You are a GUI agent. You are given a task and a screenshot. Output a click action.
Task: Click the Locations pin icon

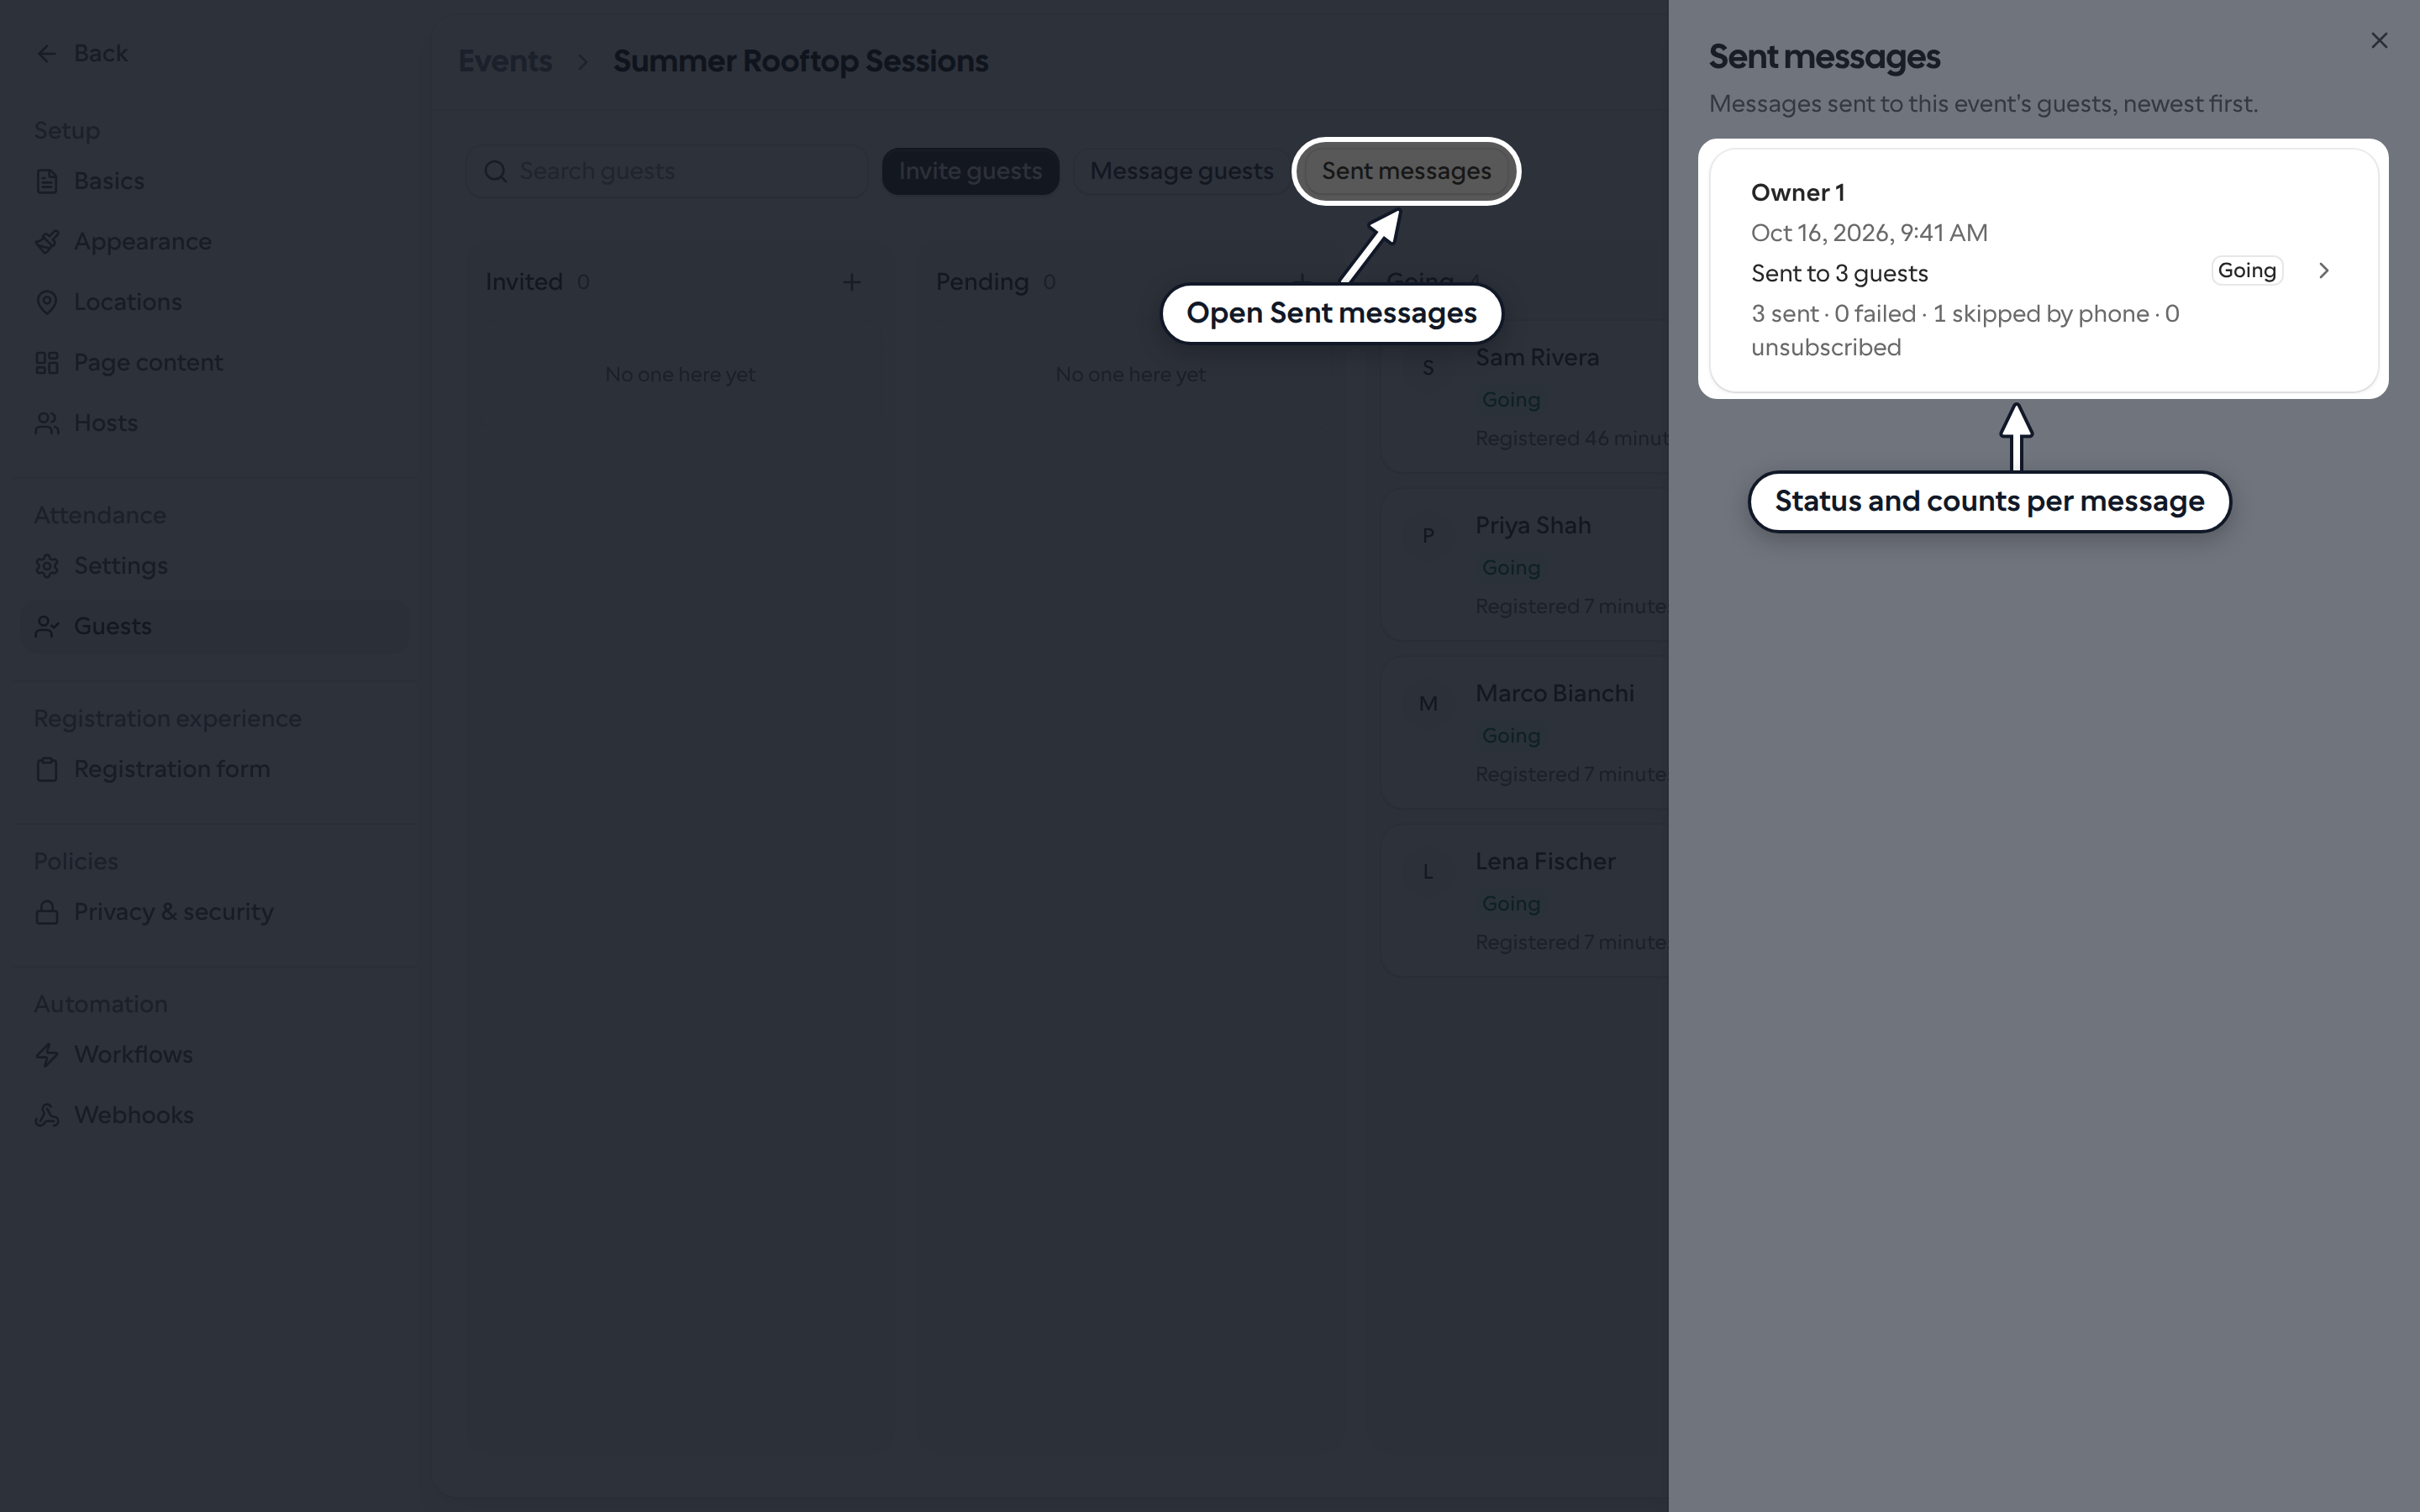pyautogui.click(x=46, y=302)
